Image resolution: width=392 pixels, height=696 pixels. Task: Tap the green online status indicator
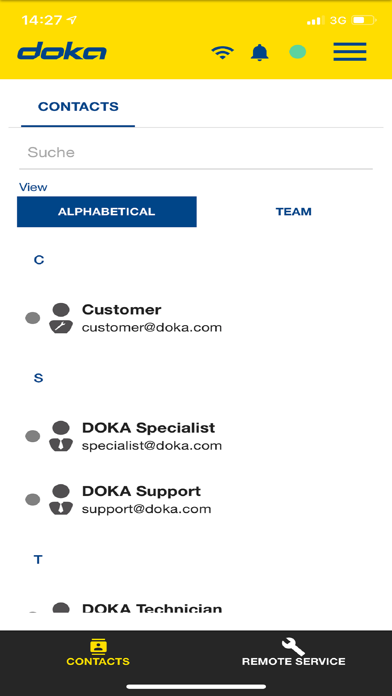[297, 52]
